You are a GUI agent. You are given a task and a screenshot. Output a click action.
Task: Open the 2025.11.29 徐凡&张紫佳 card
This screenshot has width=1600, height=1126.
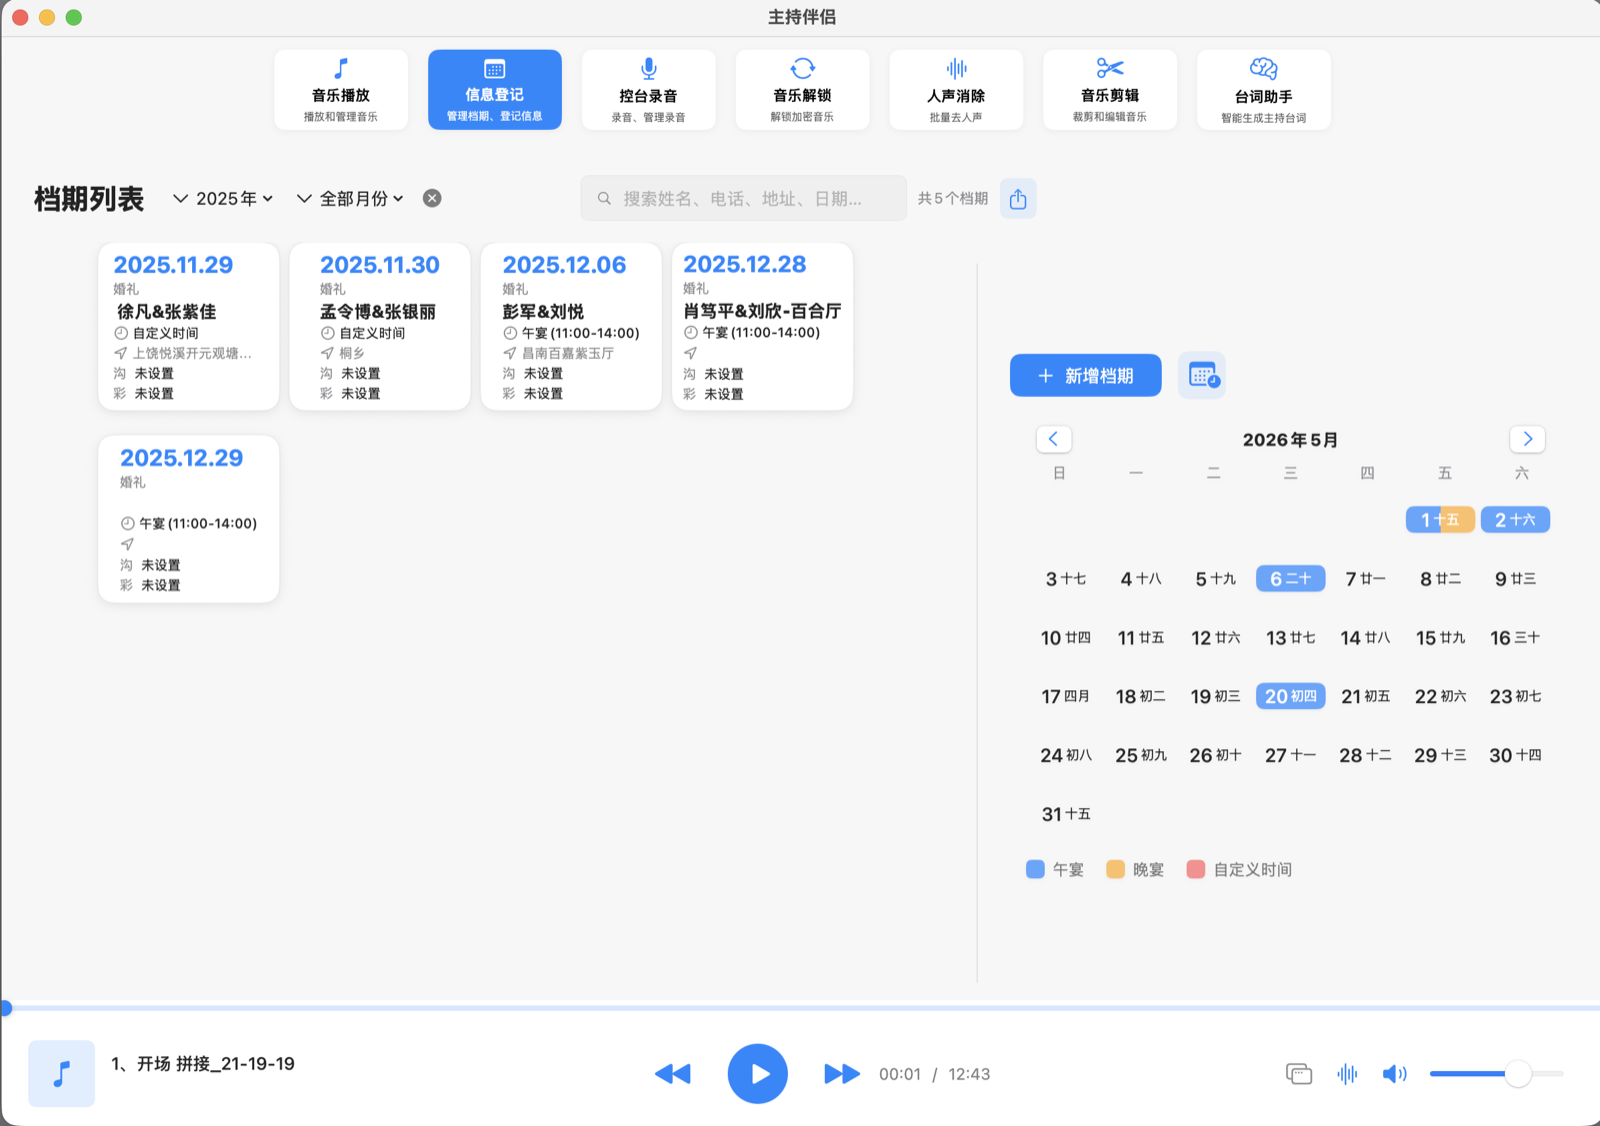pos(189,327)
